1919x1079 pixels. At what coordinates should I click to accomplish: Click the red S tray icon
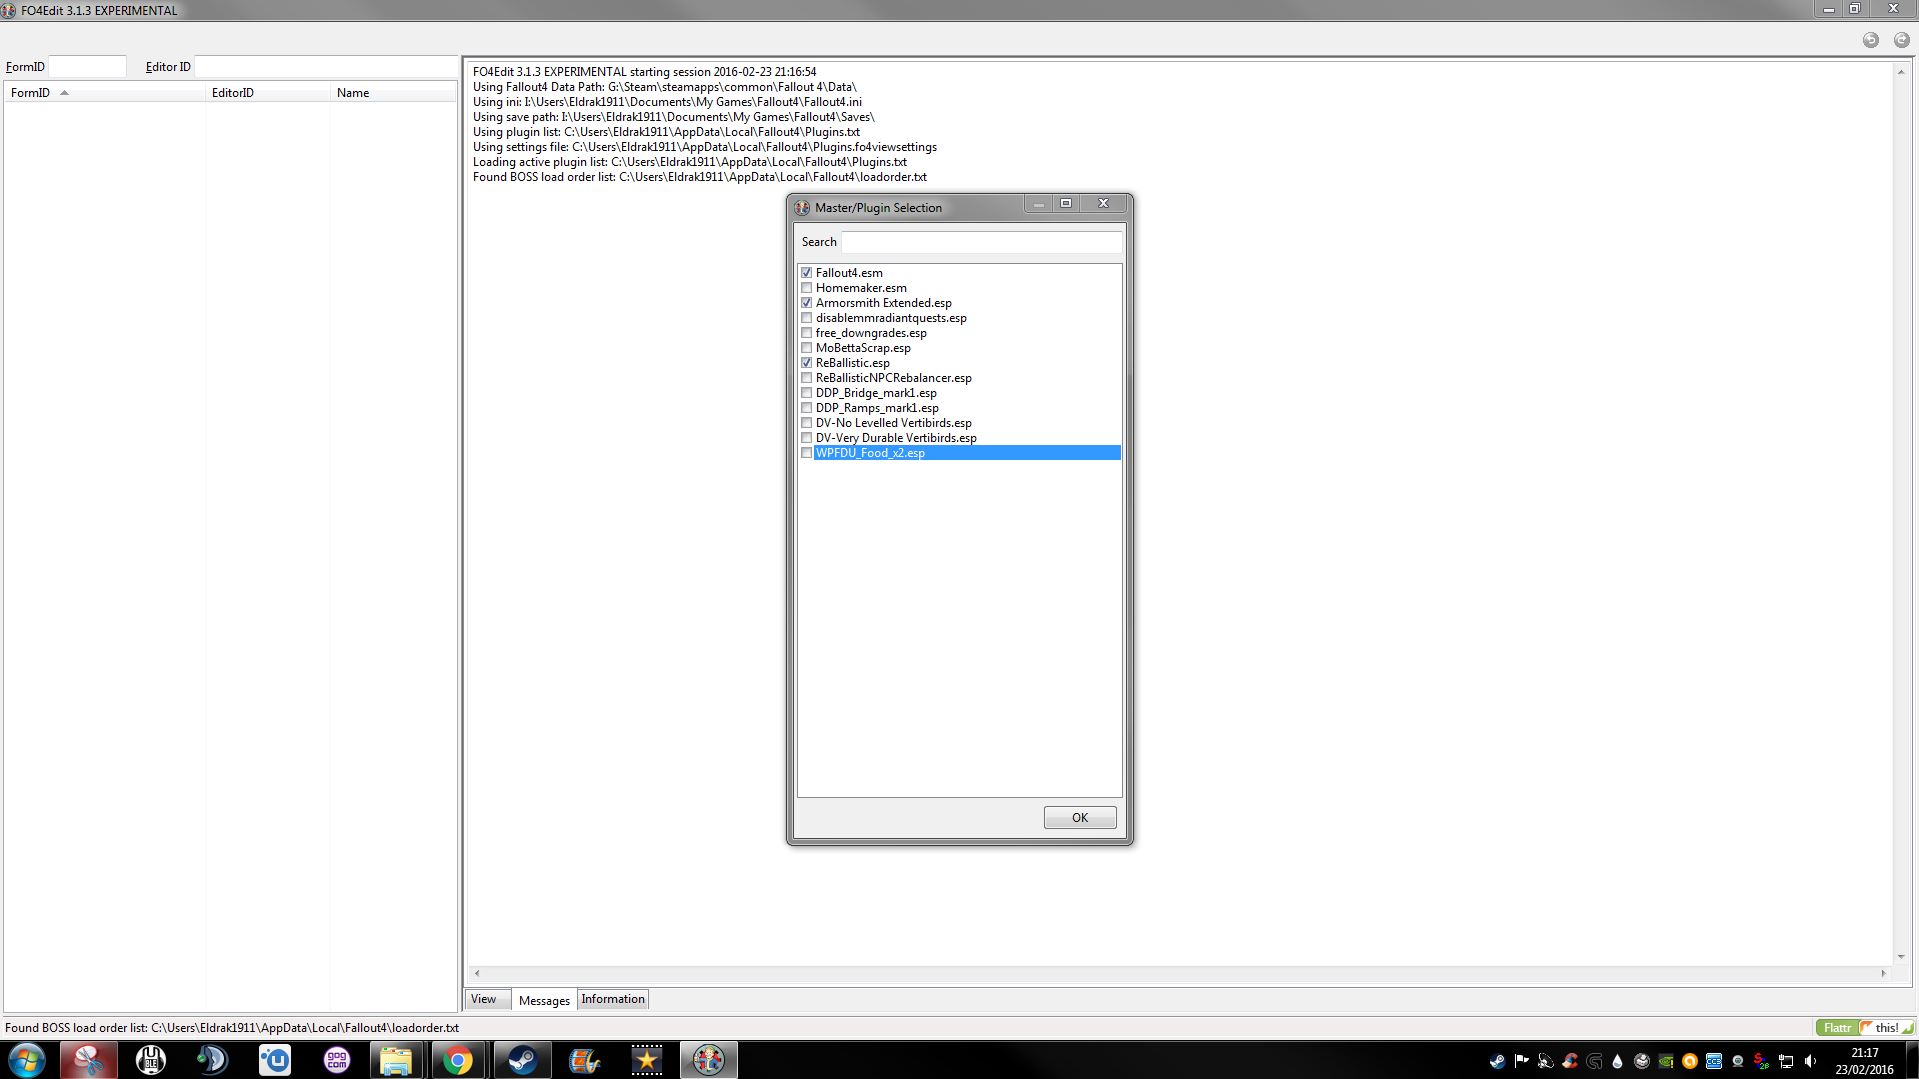[x=1762, y=1061]
